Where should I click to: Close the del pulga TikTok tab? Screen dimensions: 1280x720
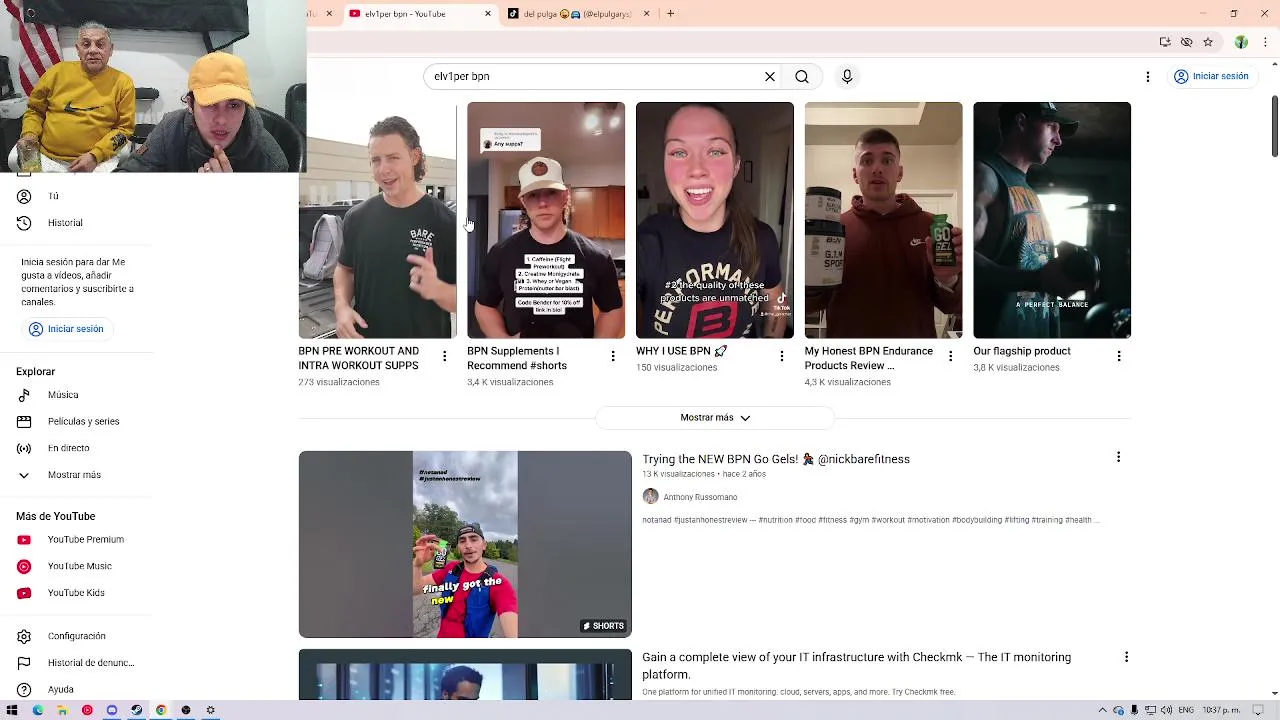coord(646,14)
